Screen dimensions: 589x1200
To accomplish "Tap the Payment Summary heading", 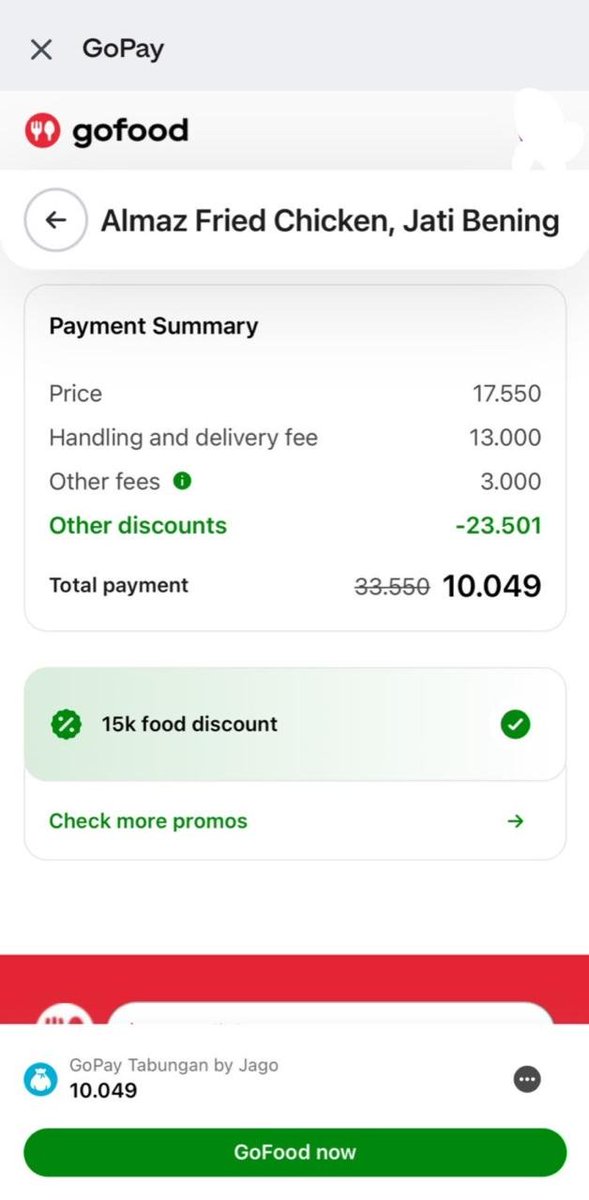I will [154, 326].
